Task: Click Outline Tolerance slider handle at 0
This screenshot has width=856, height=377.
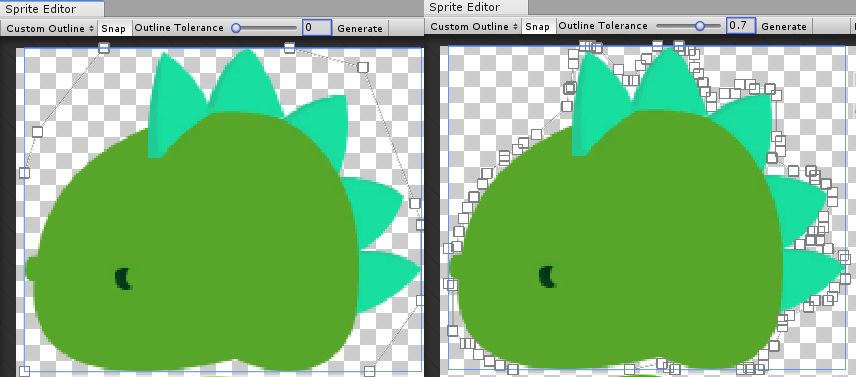Action: [x=236, y=28]
